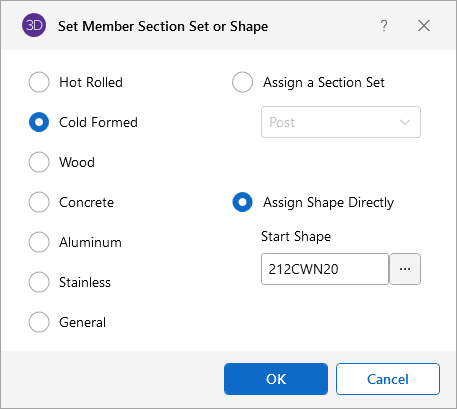Dismiss the dialog using Cancel
This screenshot has width=457, height=409.
[388, 379]
